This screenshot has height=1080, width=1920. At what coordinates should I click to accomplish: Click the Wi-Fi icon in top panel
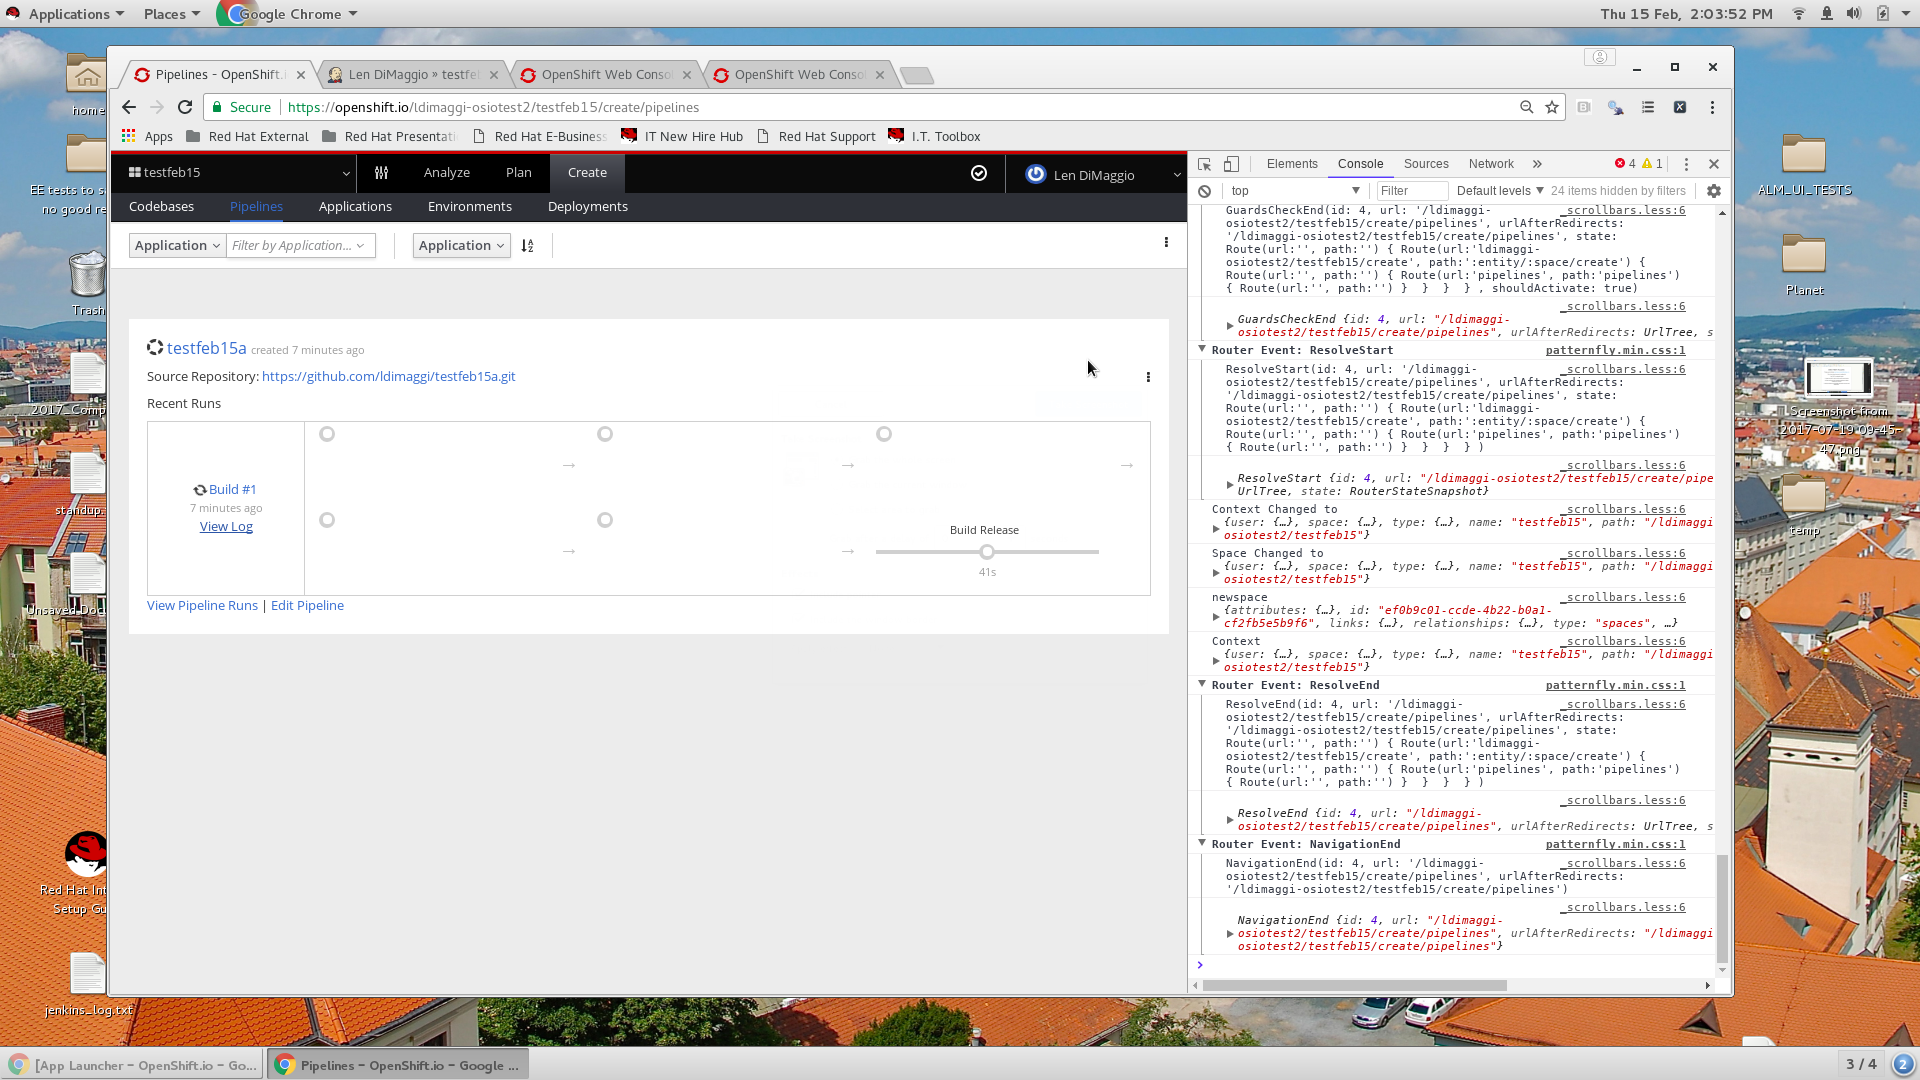click(x=1798, y=14)
